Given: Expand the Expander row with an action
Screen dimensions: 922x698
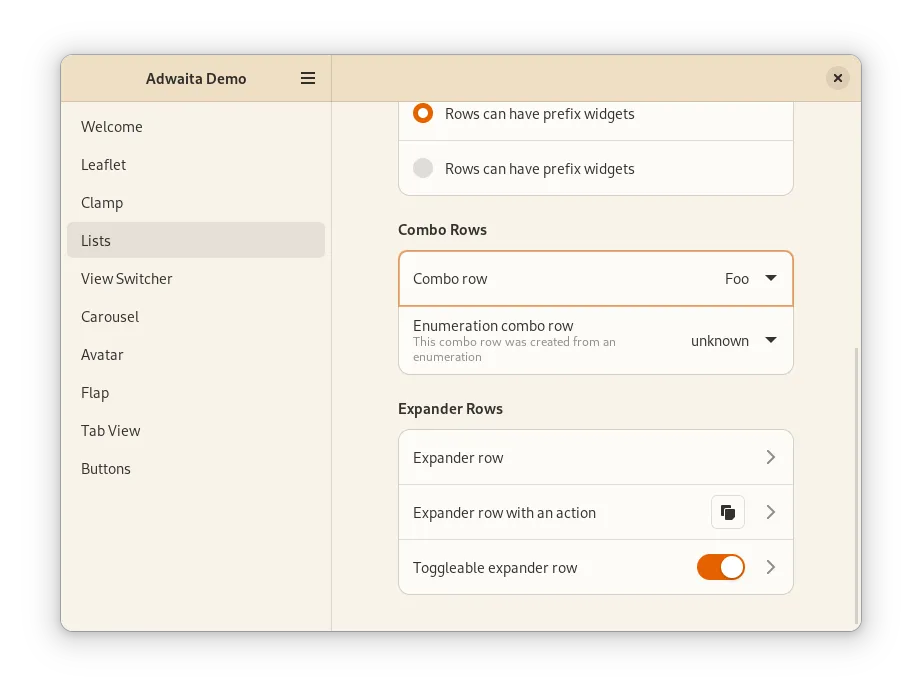Looking at the screenshot, I should click(x=770, y=512).
